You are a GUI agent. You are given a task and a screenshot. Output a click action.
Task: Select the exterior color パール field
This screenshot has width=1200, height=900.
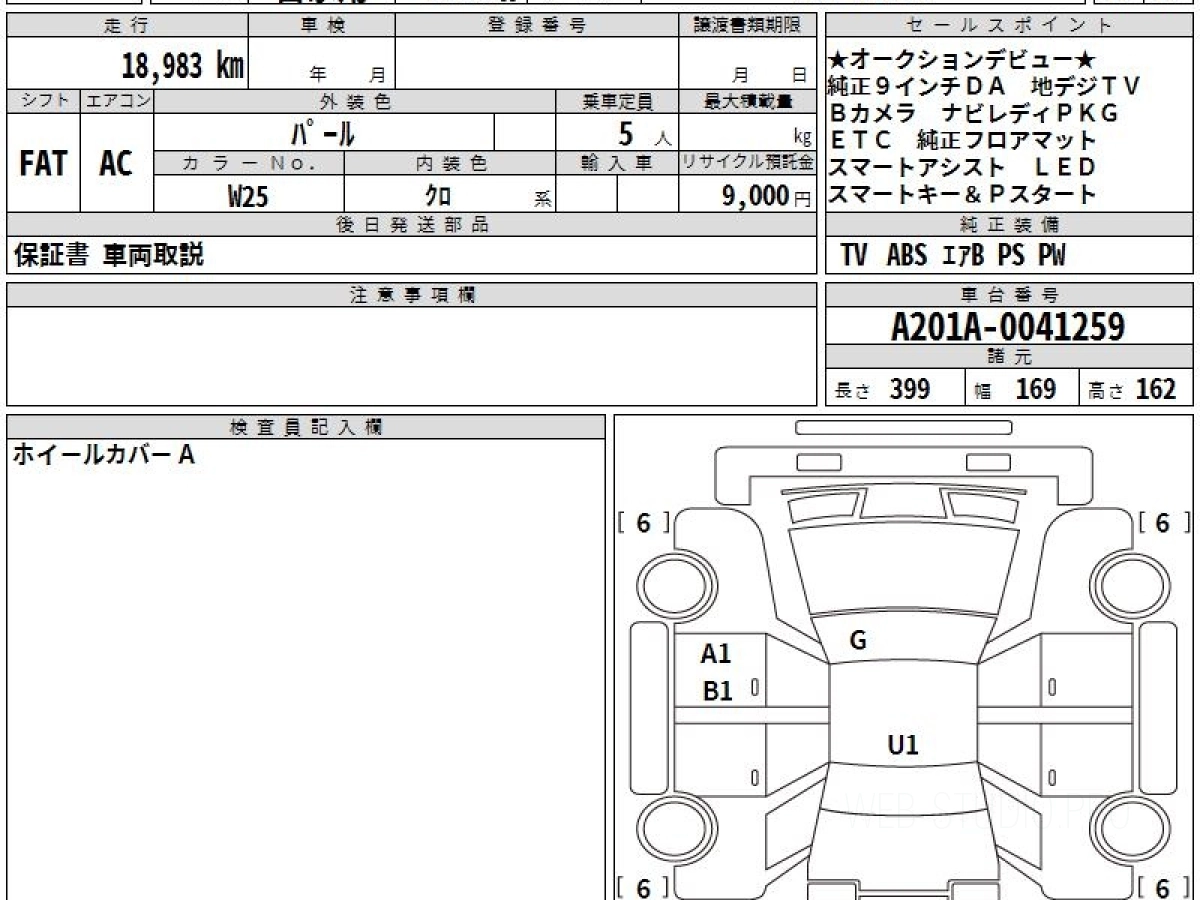coord(323,132)
